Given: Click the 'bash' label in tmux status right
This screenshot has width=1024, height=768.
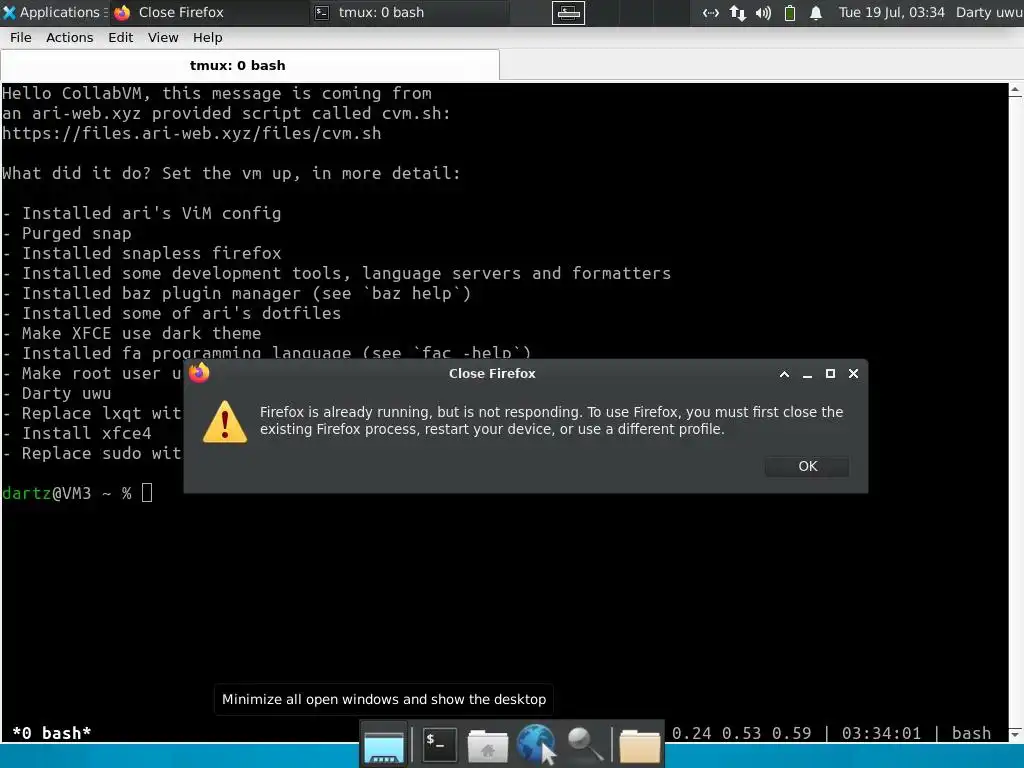Looking at the screenshot, I should (x=970, y=733).
